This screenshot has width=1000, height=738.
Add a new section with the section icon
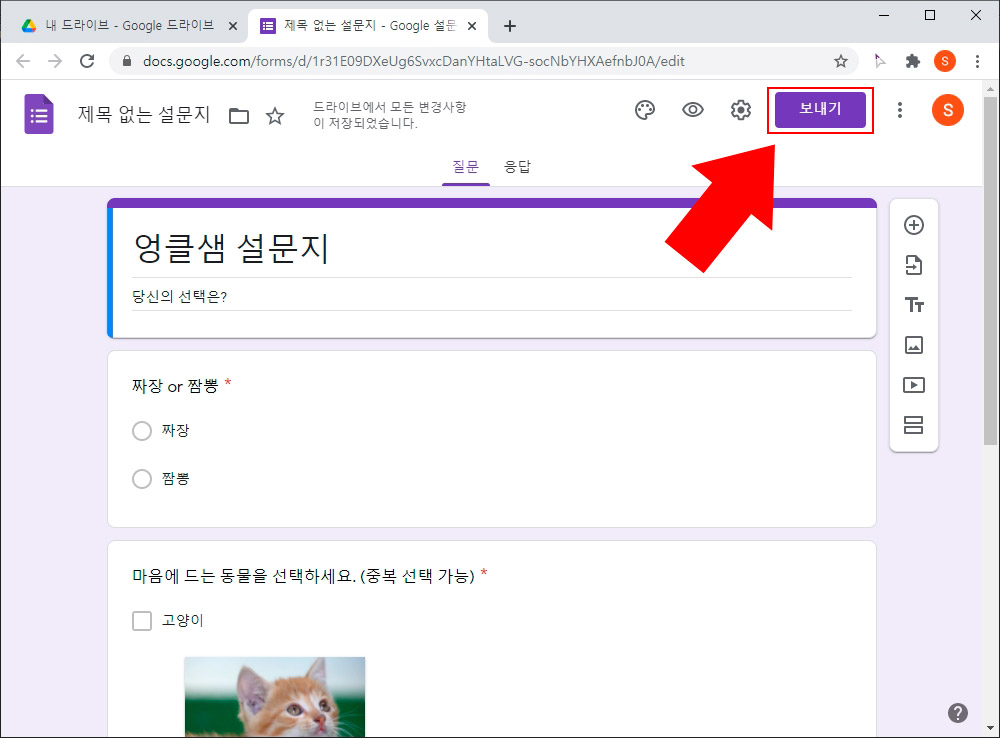(x=913, y=425)
